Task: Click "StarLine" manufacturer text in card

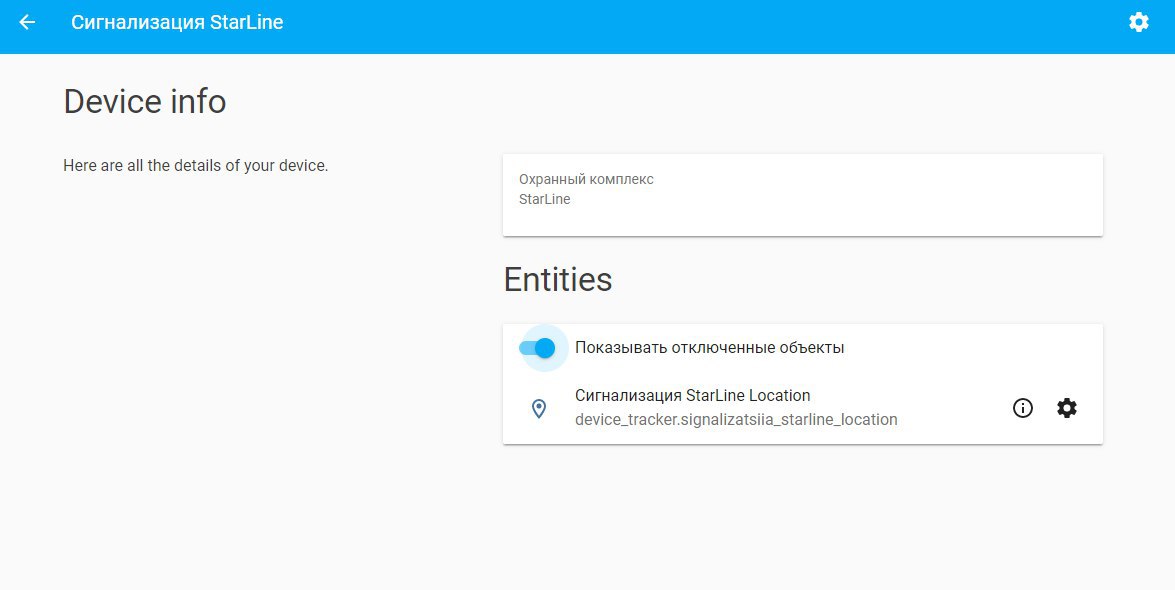Action: tap(544, 199)
